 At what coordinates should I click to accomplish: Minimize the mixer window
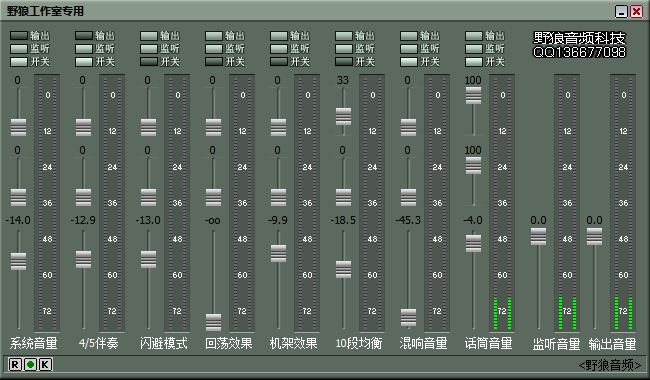point(621,11)
